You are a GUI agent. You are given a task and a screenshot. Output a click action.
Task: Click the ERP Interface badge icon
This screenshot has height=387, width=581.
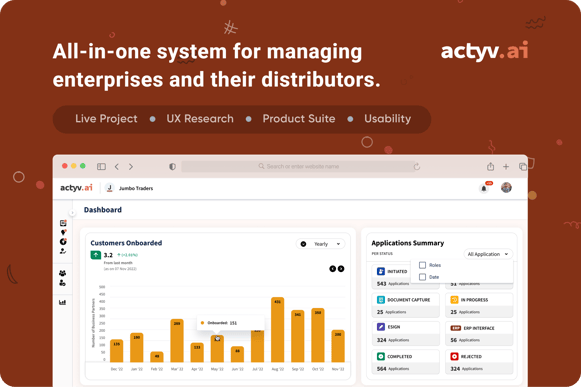pos(455,328)
